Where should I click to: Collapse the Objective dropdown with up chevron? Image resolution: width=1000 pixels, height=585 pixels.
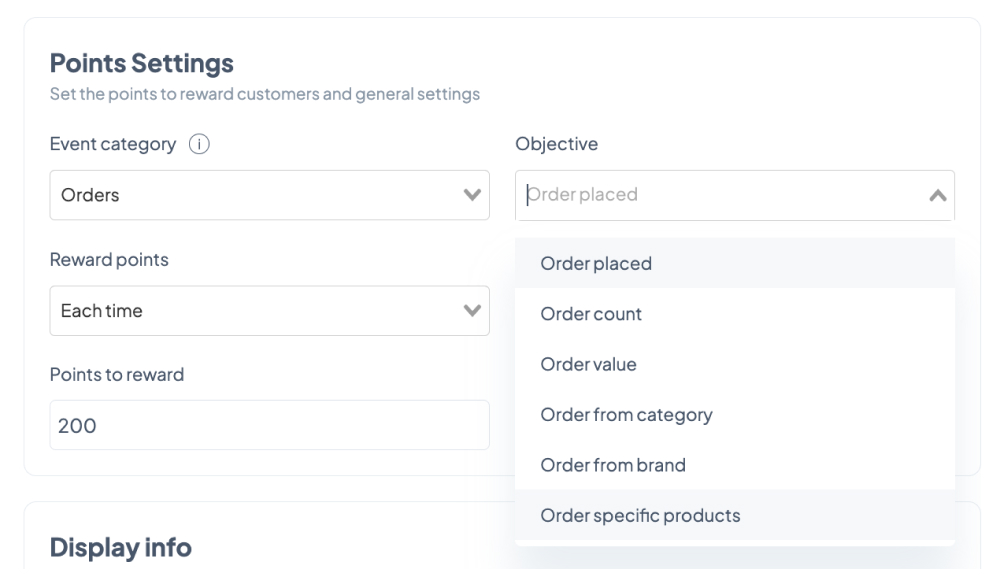tap(938, 195)
